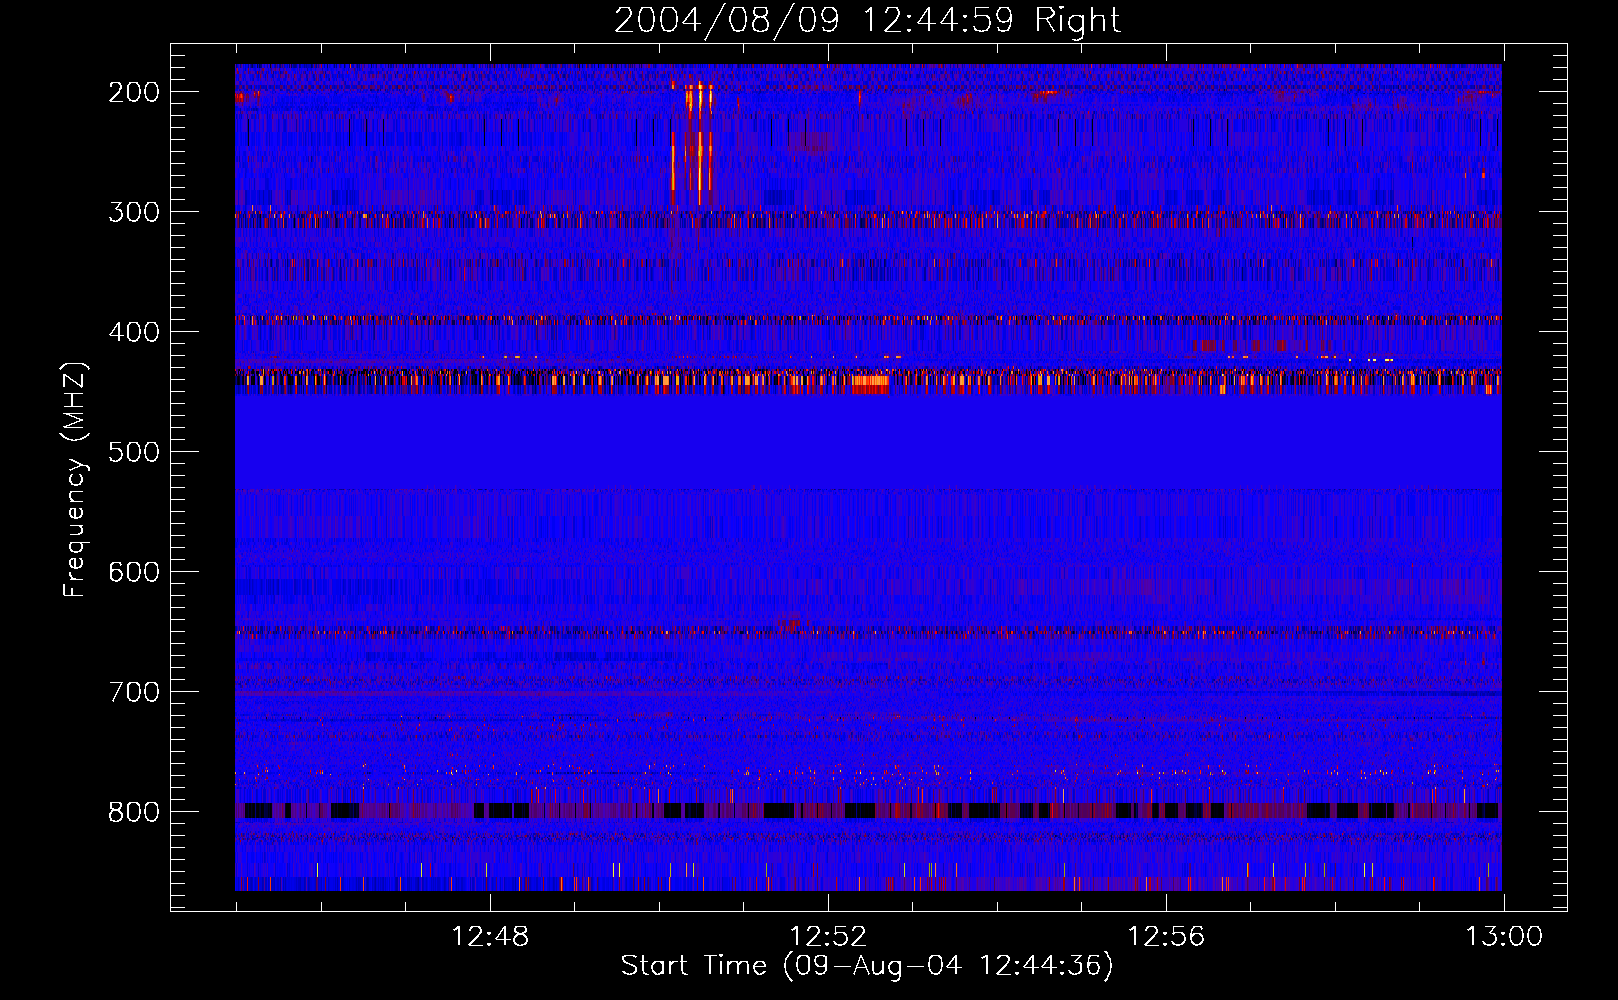Click the 400 frequency tick label
Image resolution: width=1618 pixels, height=1000 pixels.
pos(134,332)
